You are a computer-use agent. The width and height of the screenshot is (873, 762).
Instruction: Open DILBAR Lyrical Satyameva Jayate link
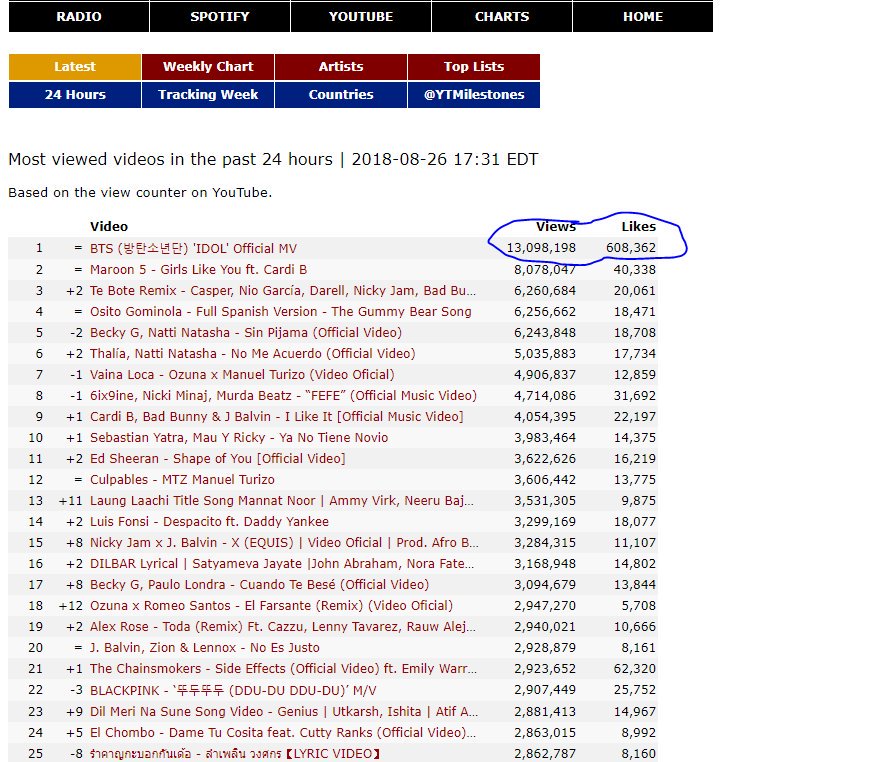(x=282, y=564)
